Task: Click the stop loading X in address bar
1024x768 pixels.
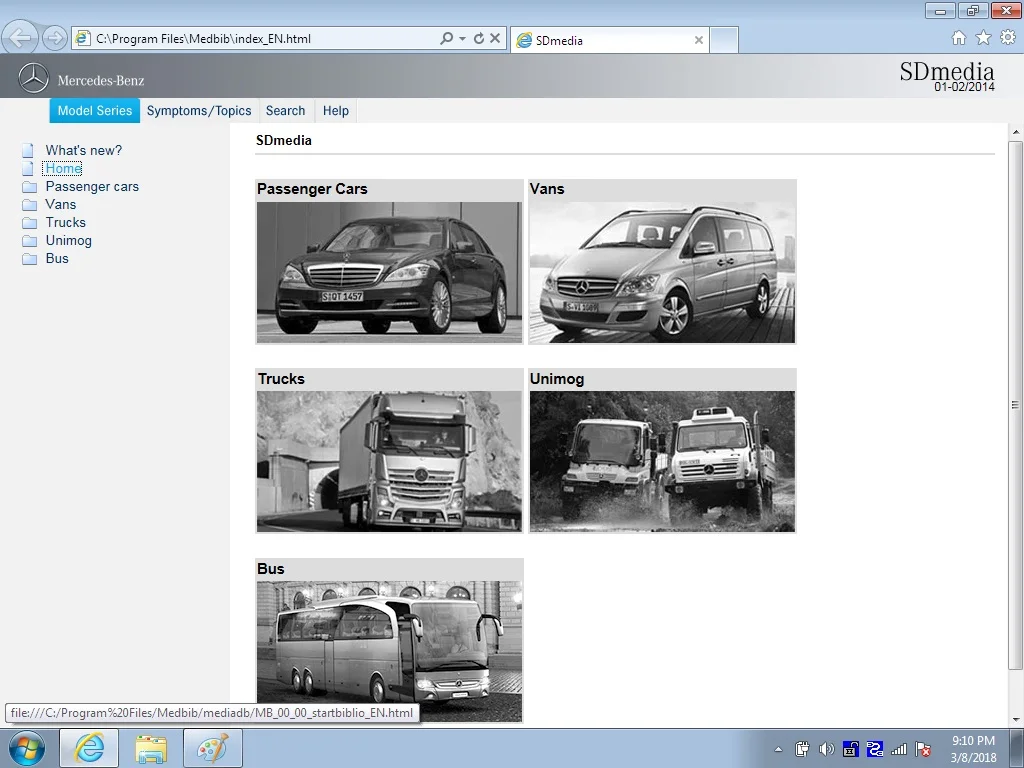Action: pos(495,39)
